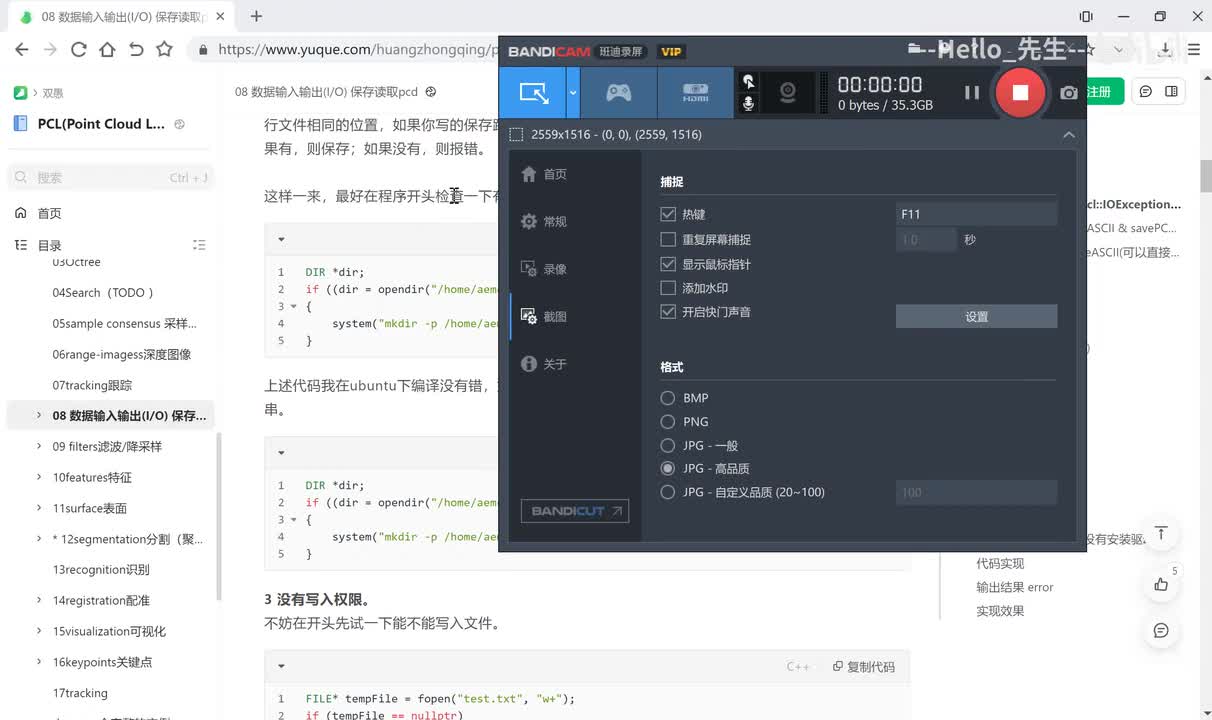
Task: Open 04Search（TODO）document
Action: [104, 293]
